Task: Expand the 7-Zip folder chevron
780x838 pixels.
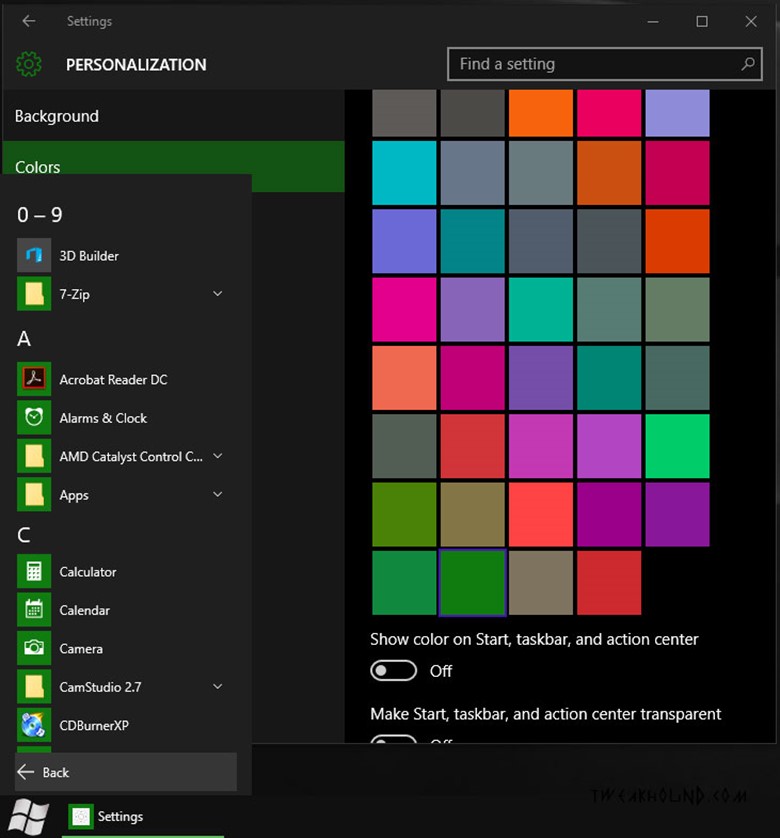Action: [217, 294]
